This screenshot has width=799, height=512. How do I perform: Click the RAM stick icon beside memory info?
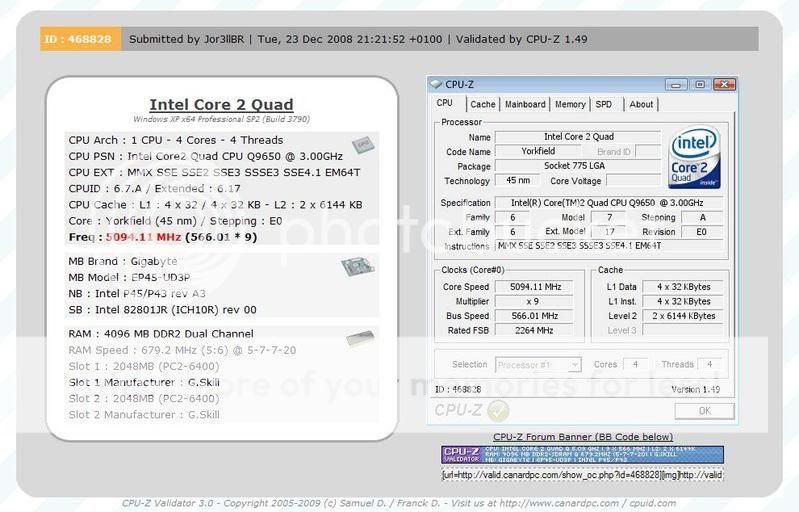pos(360,339)
